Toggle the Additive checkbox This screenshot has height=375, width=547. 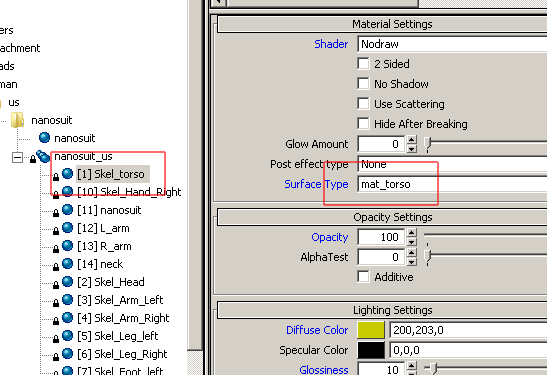[364, 277]
